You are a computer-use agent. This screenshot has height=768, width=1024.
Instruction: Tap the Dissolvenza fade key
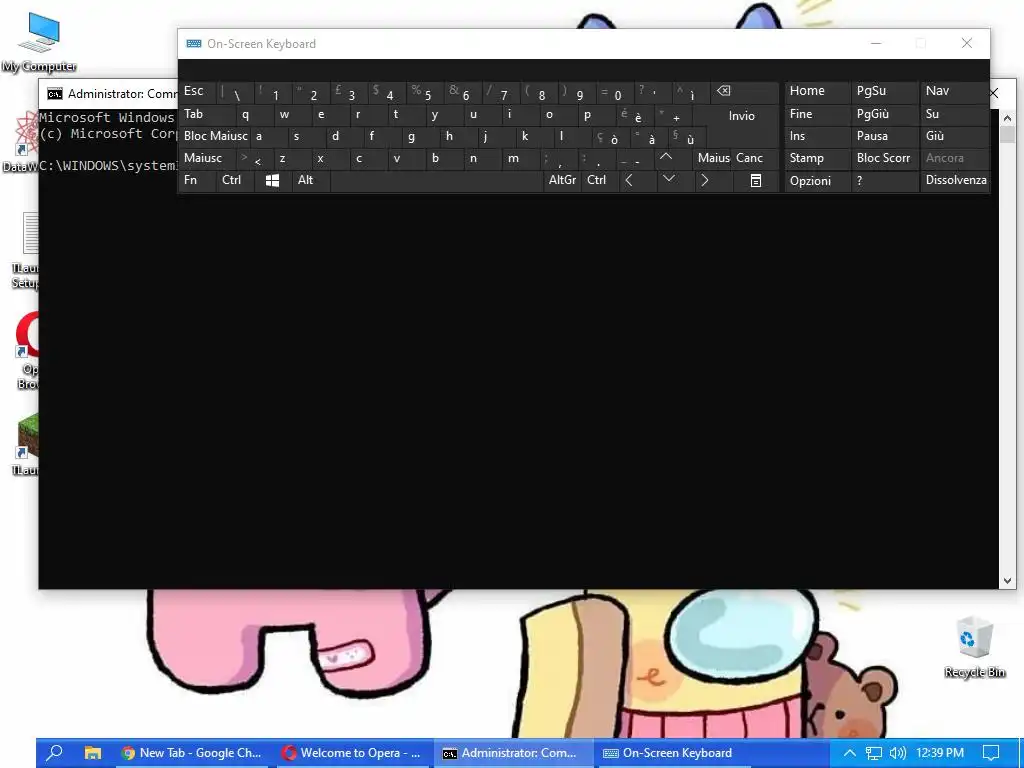click(x=955, y=181)
